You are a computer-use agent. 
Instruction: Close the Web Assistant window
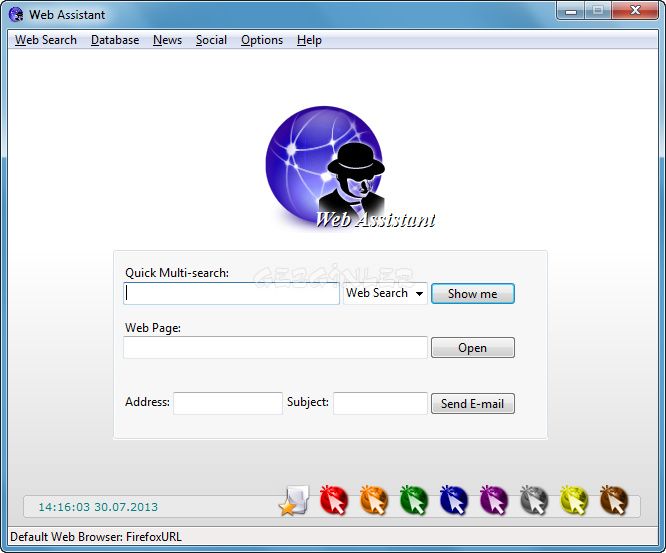[635, 11]
